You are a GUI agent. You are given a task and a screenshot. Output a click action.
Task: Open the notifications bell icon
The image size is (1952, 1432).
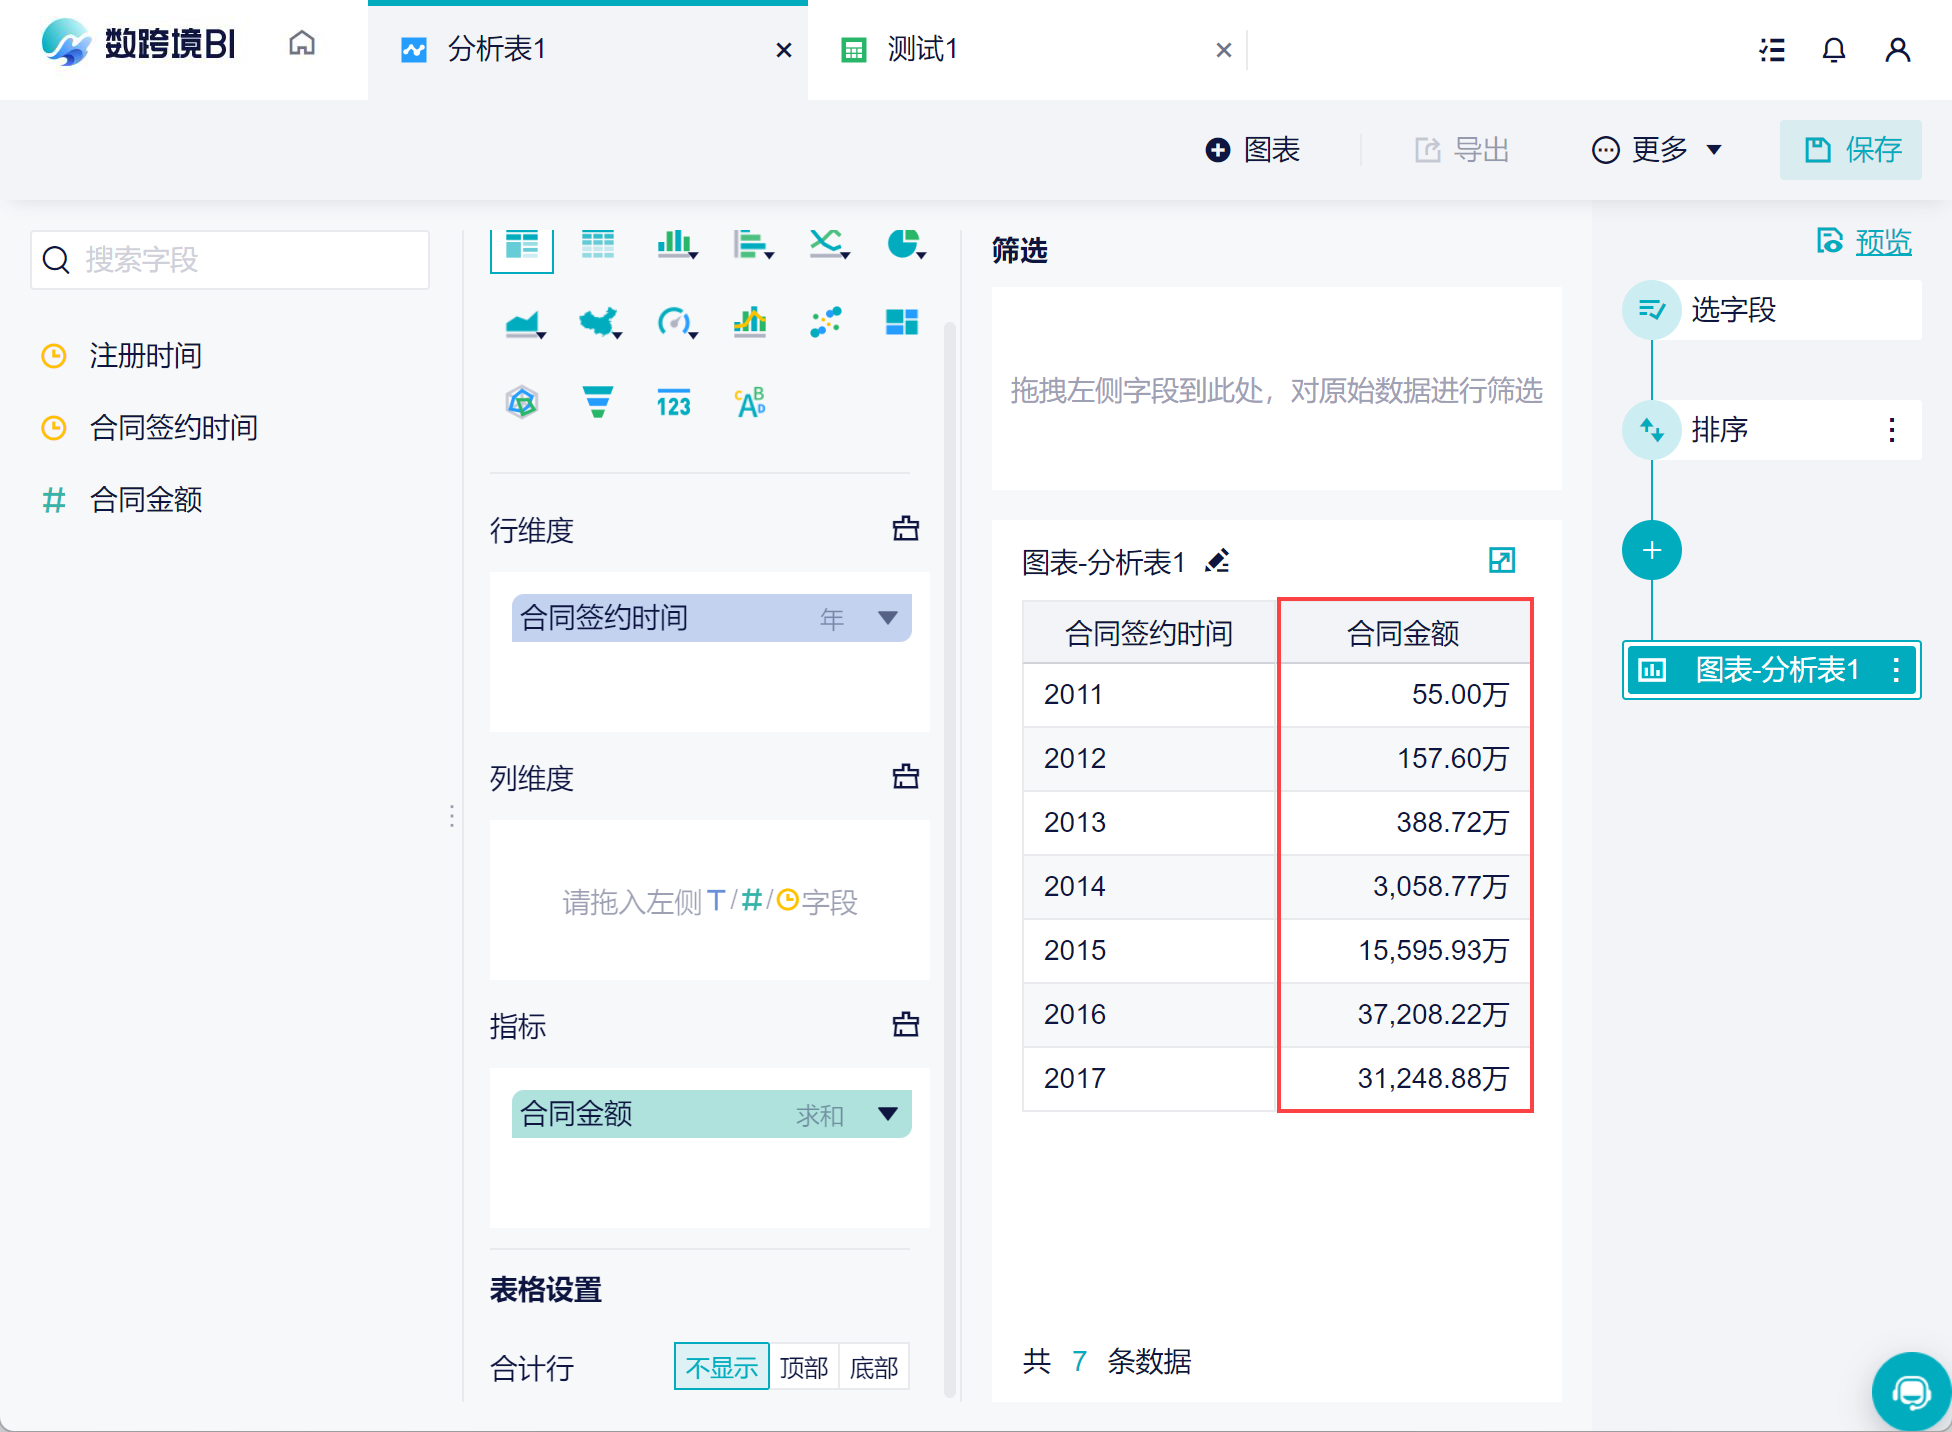[1833, 50]
